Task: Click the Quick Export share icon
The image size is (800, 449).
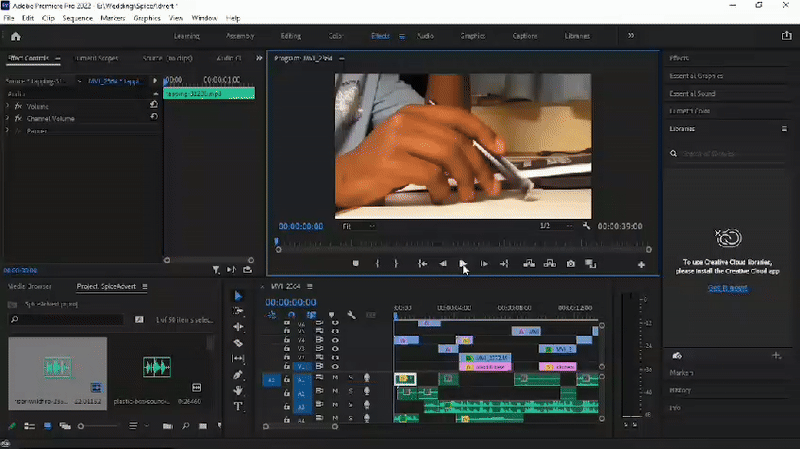Action: coord(786,36)
